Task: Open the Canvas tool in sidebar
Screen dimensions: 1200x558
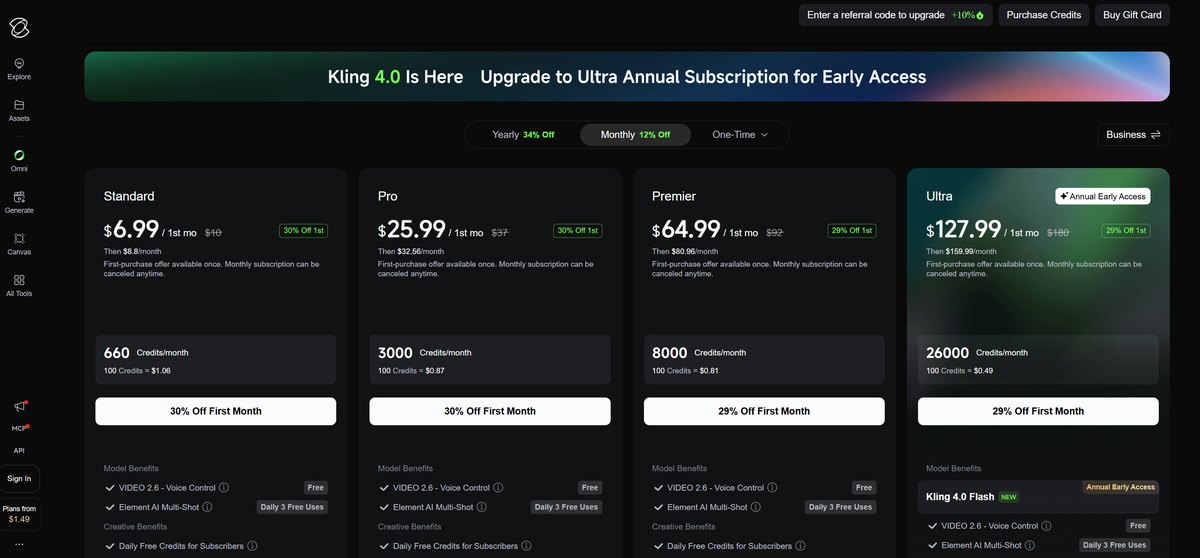Action: [19, 244]
